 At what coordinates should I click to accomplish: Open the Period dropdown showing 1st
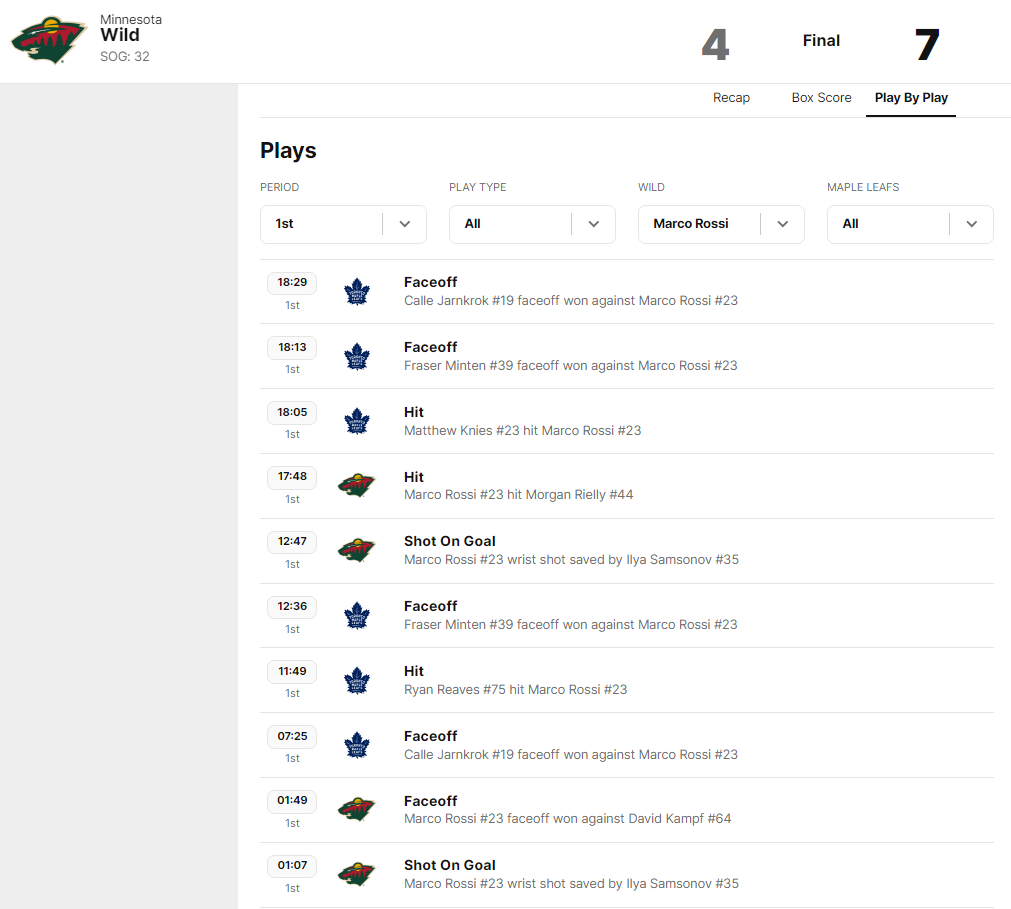[343, 224]
